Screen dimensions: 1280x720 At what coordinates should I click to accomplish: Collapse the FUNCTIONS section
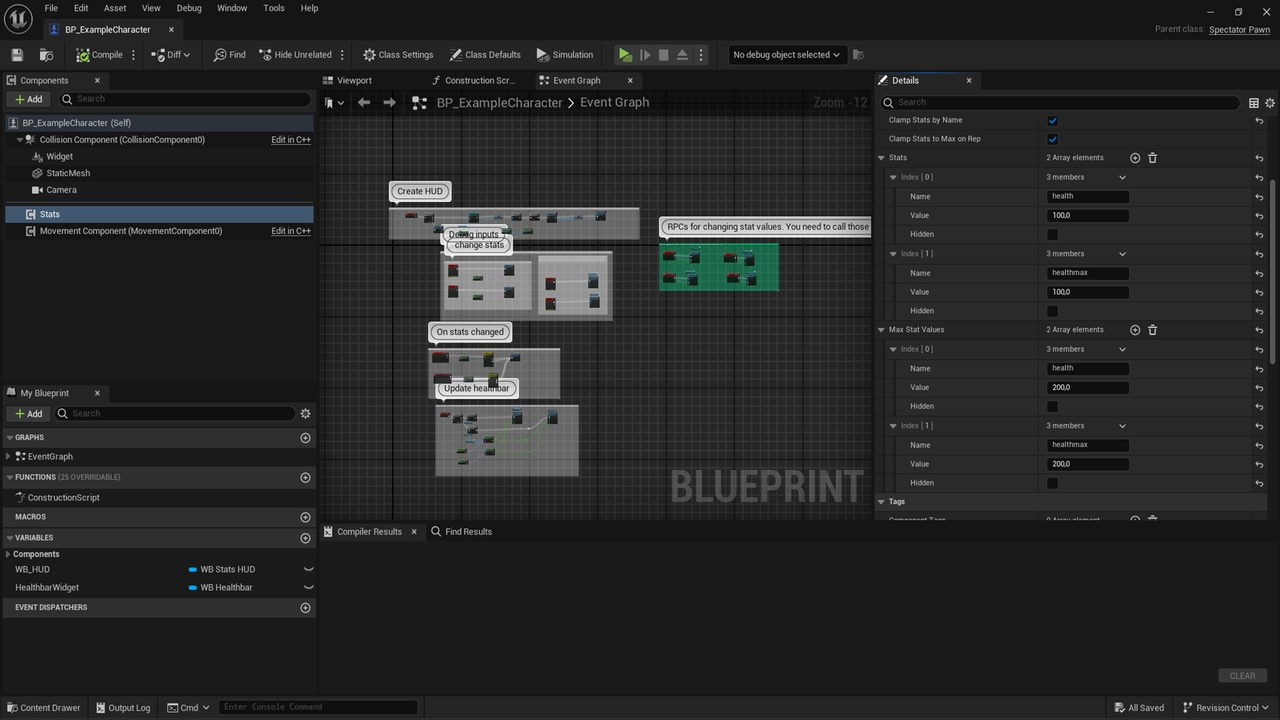click(9, 478)
